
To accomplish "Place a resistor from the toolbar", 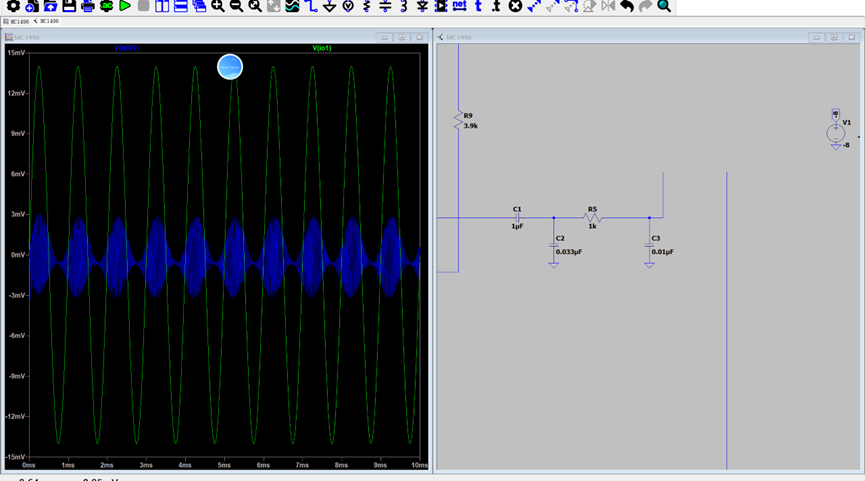I will [367, 6].
